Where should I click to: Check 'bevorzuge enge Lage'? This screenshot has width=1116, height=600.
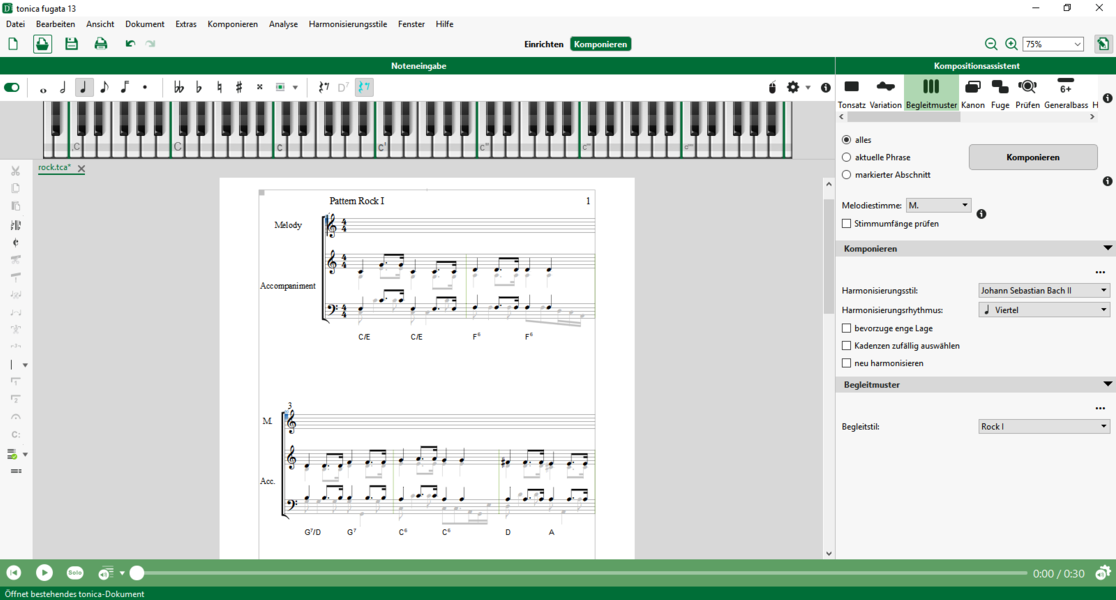pyautogui.click(x=846, y=328)
